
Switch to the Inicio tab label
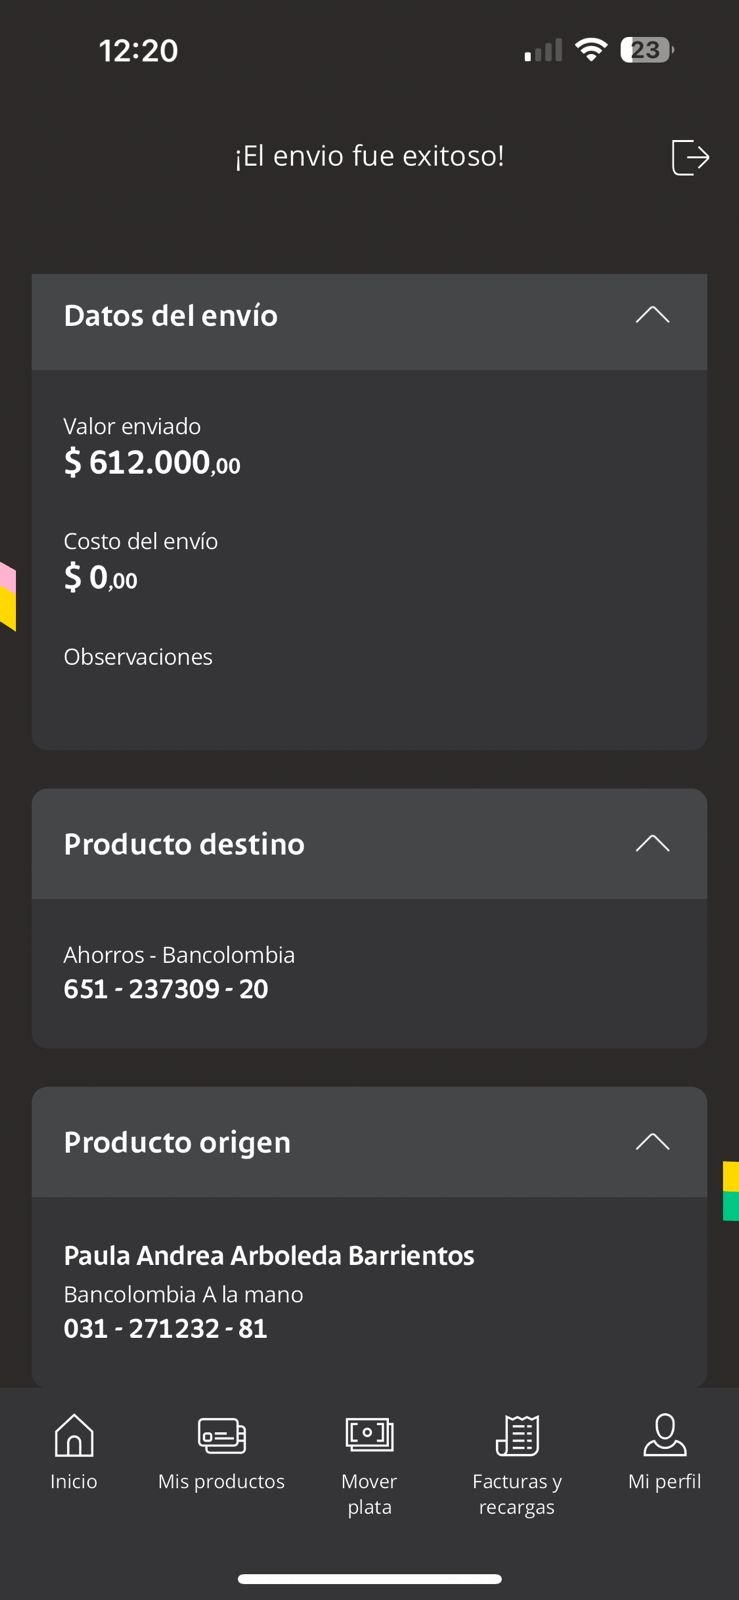(x=74, y=1482)
